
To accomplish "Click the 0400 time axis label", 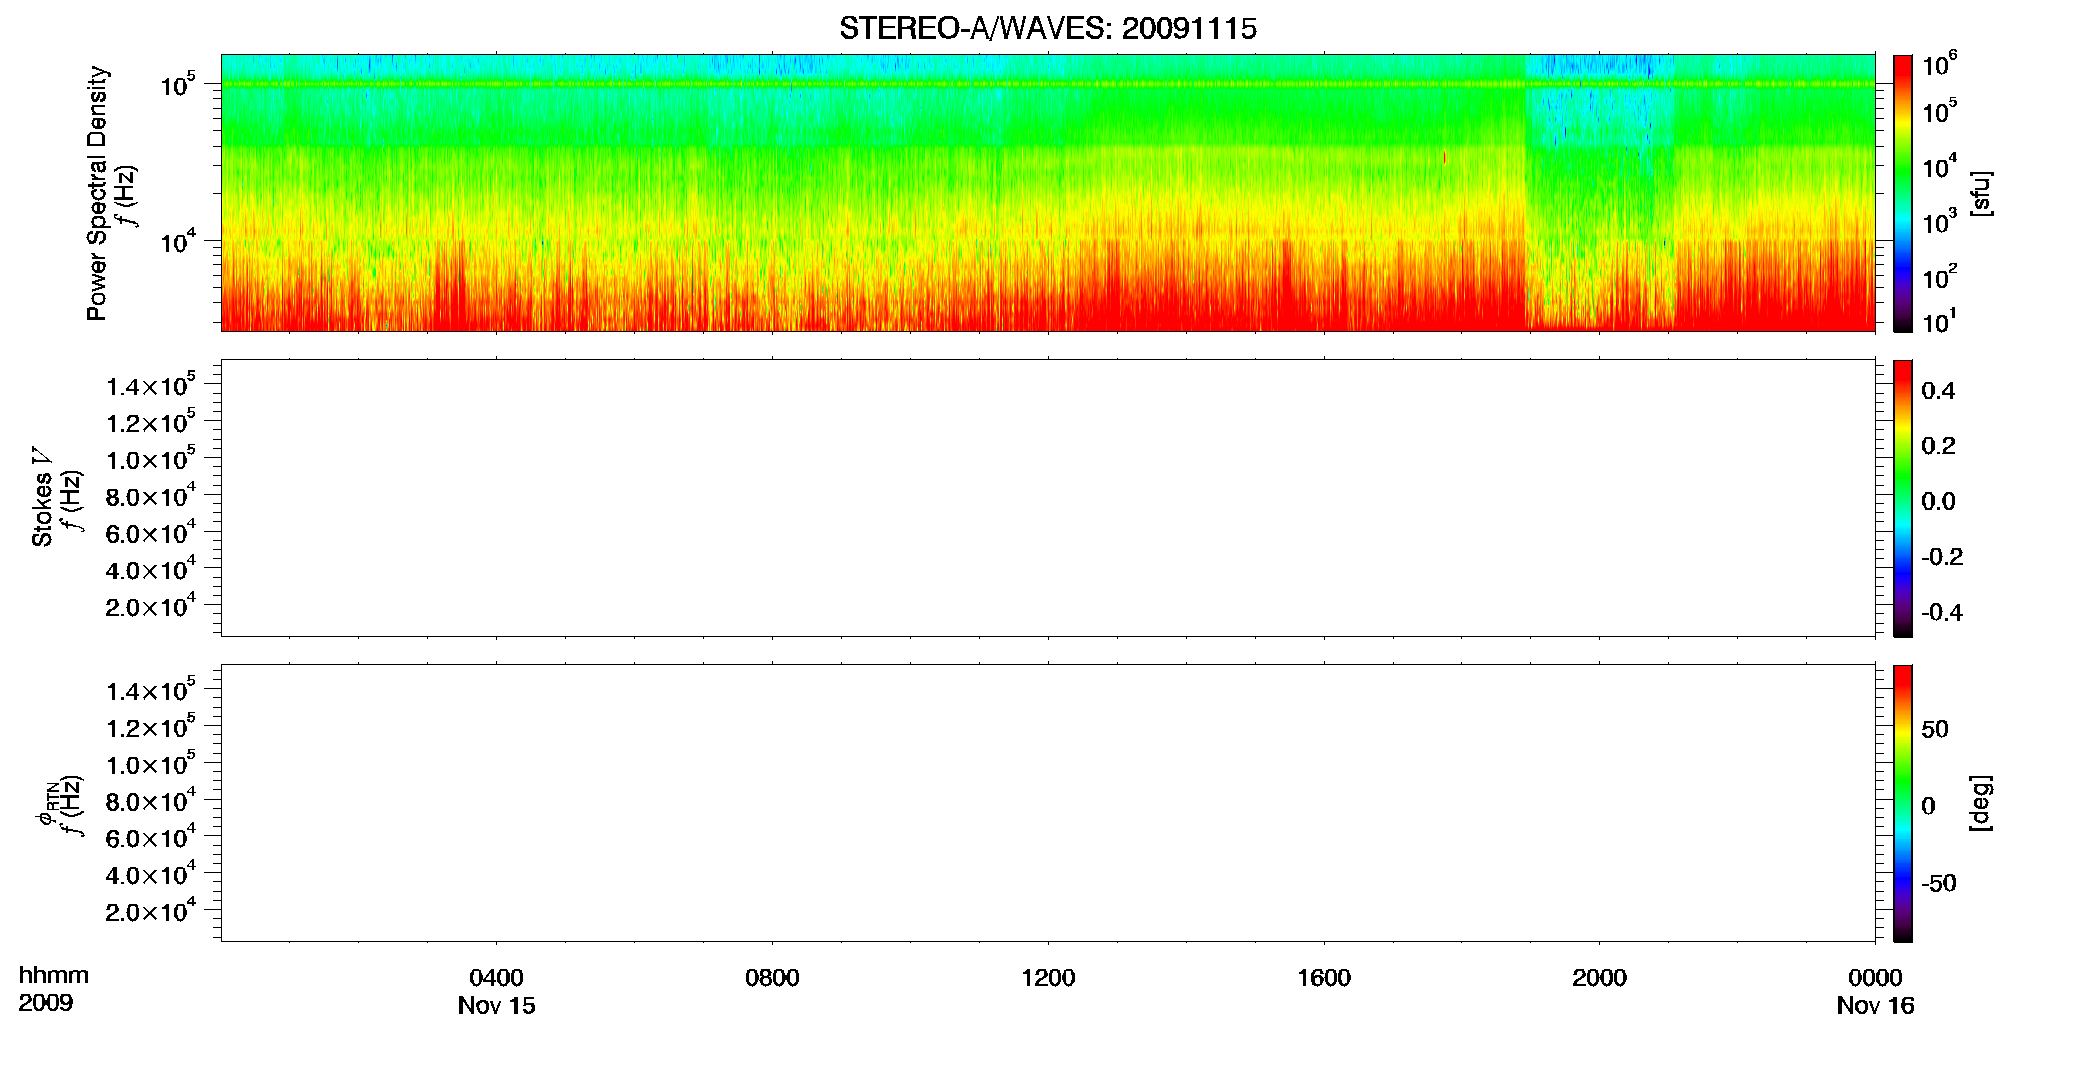I will (x=497, y=978).
